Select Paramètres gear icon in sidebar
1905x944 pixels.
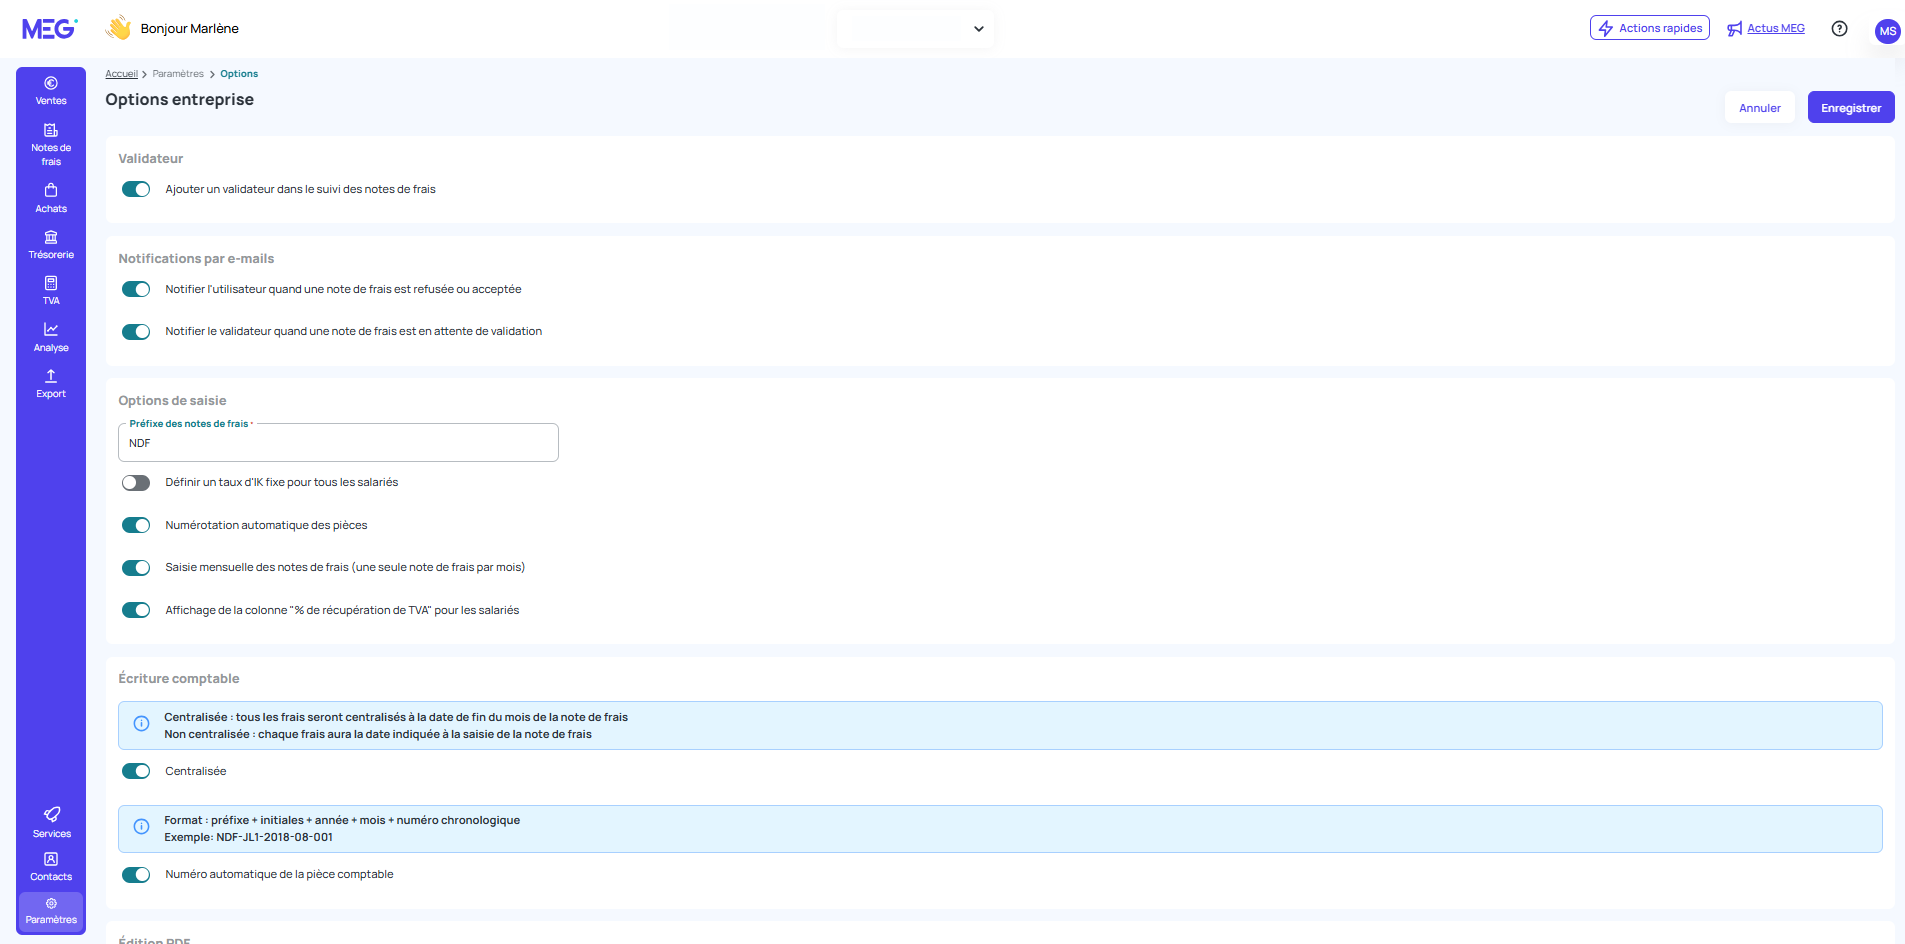click(51, 903)
